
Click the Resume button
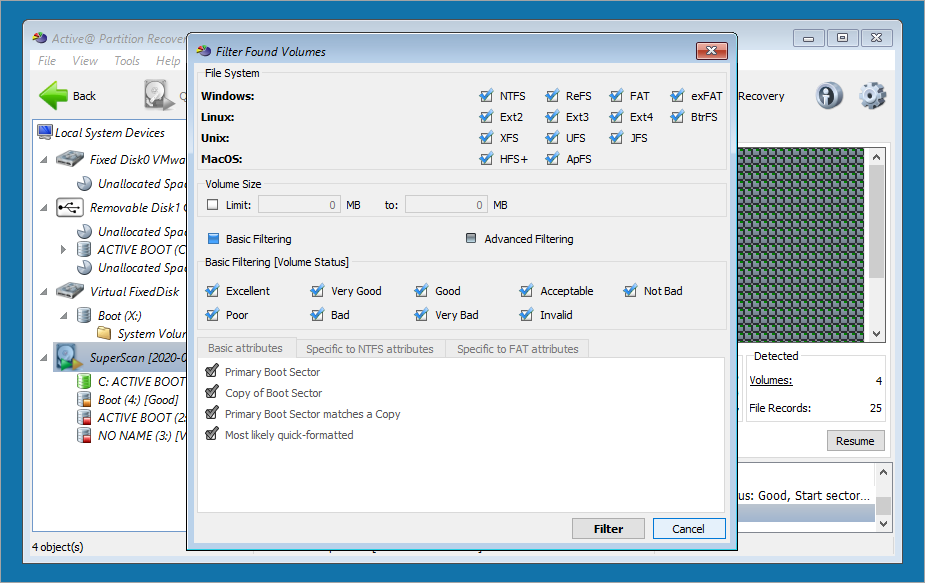(855, 441)
